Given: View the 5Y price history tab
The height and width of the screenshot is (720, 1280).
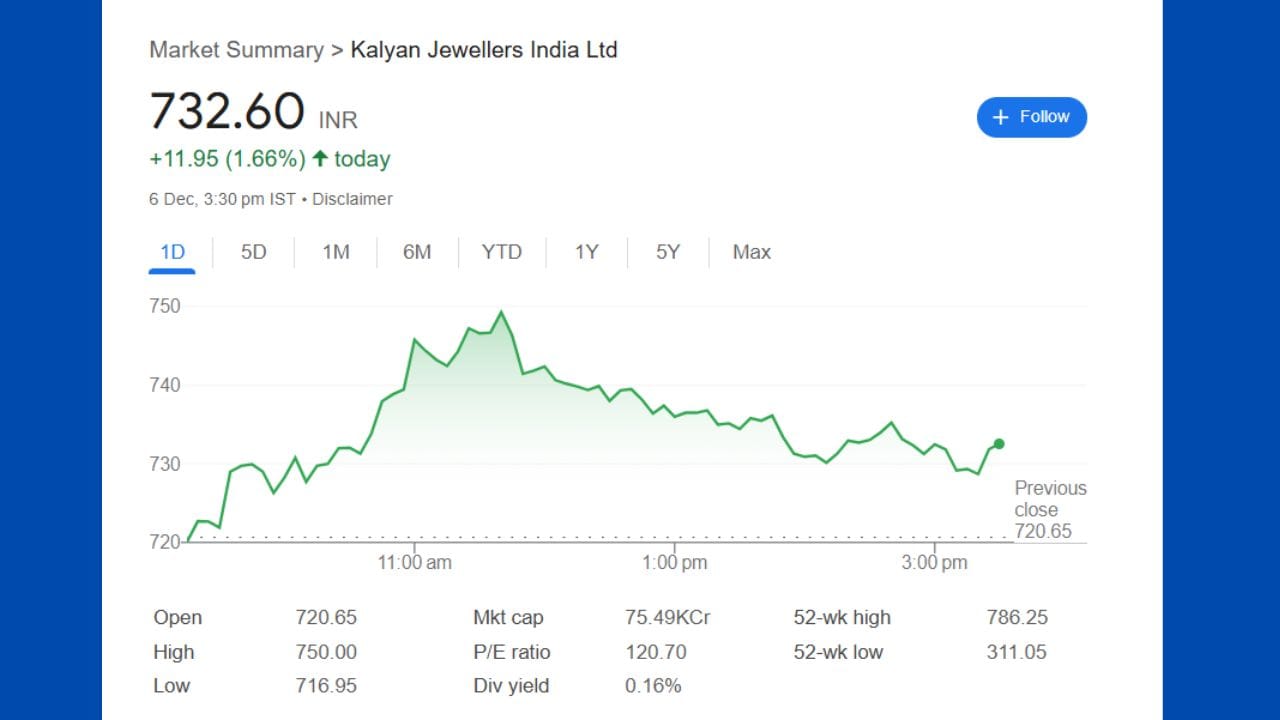Looking at the screenshot, I should (668, 252).
